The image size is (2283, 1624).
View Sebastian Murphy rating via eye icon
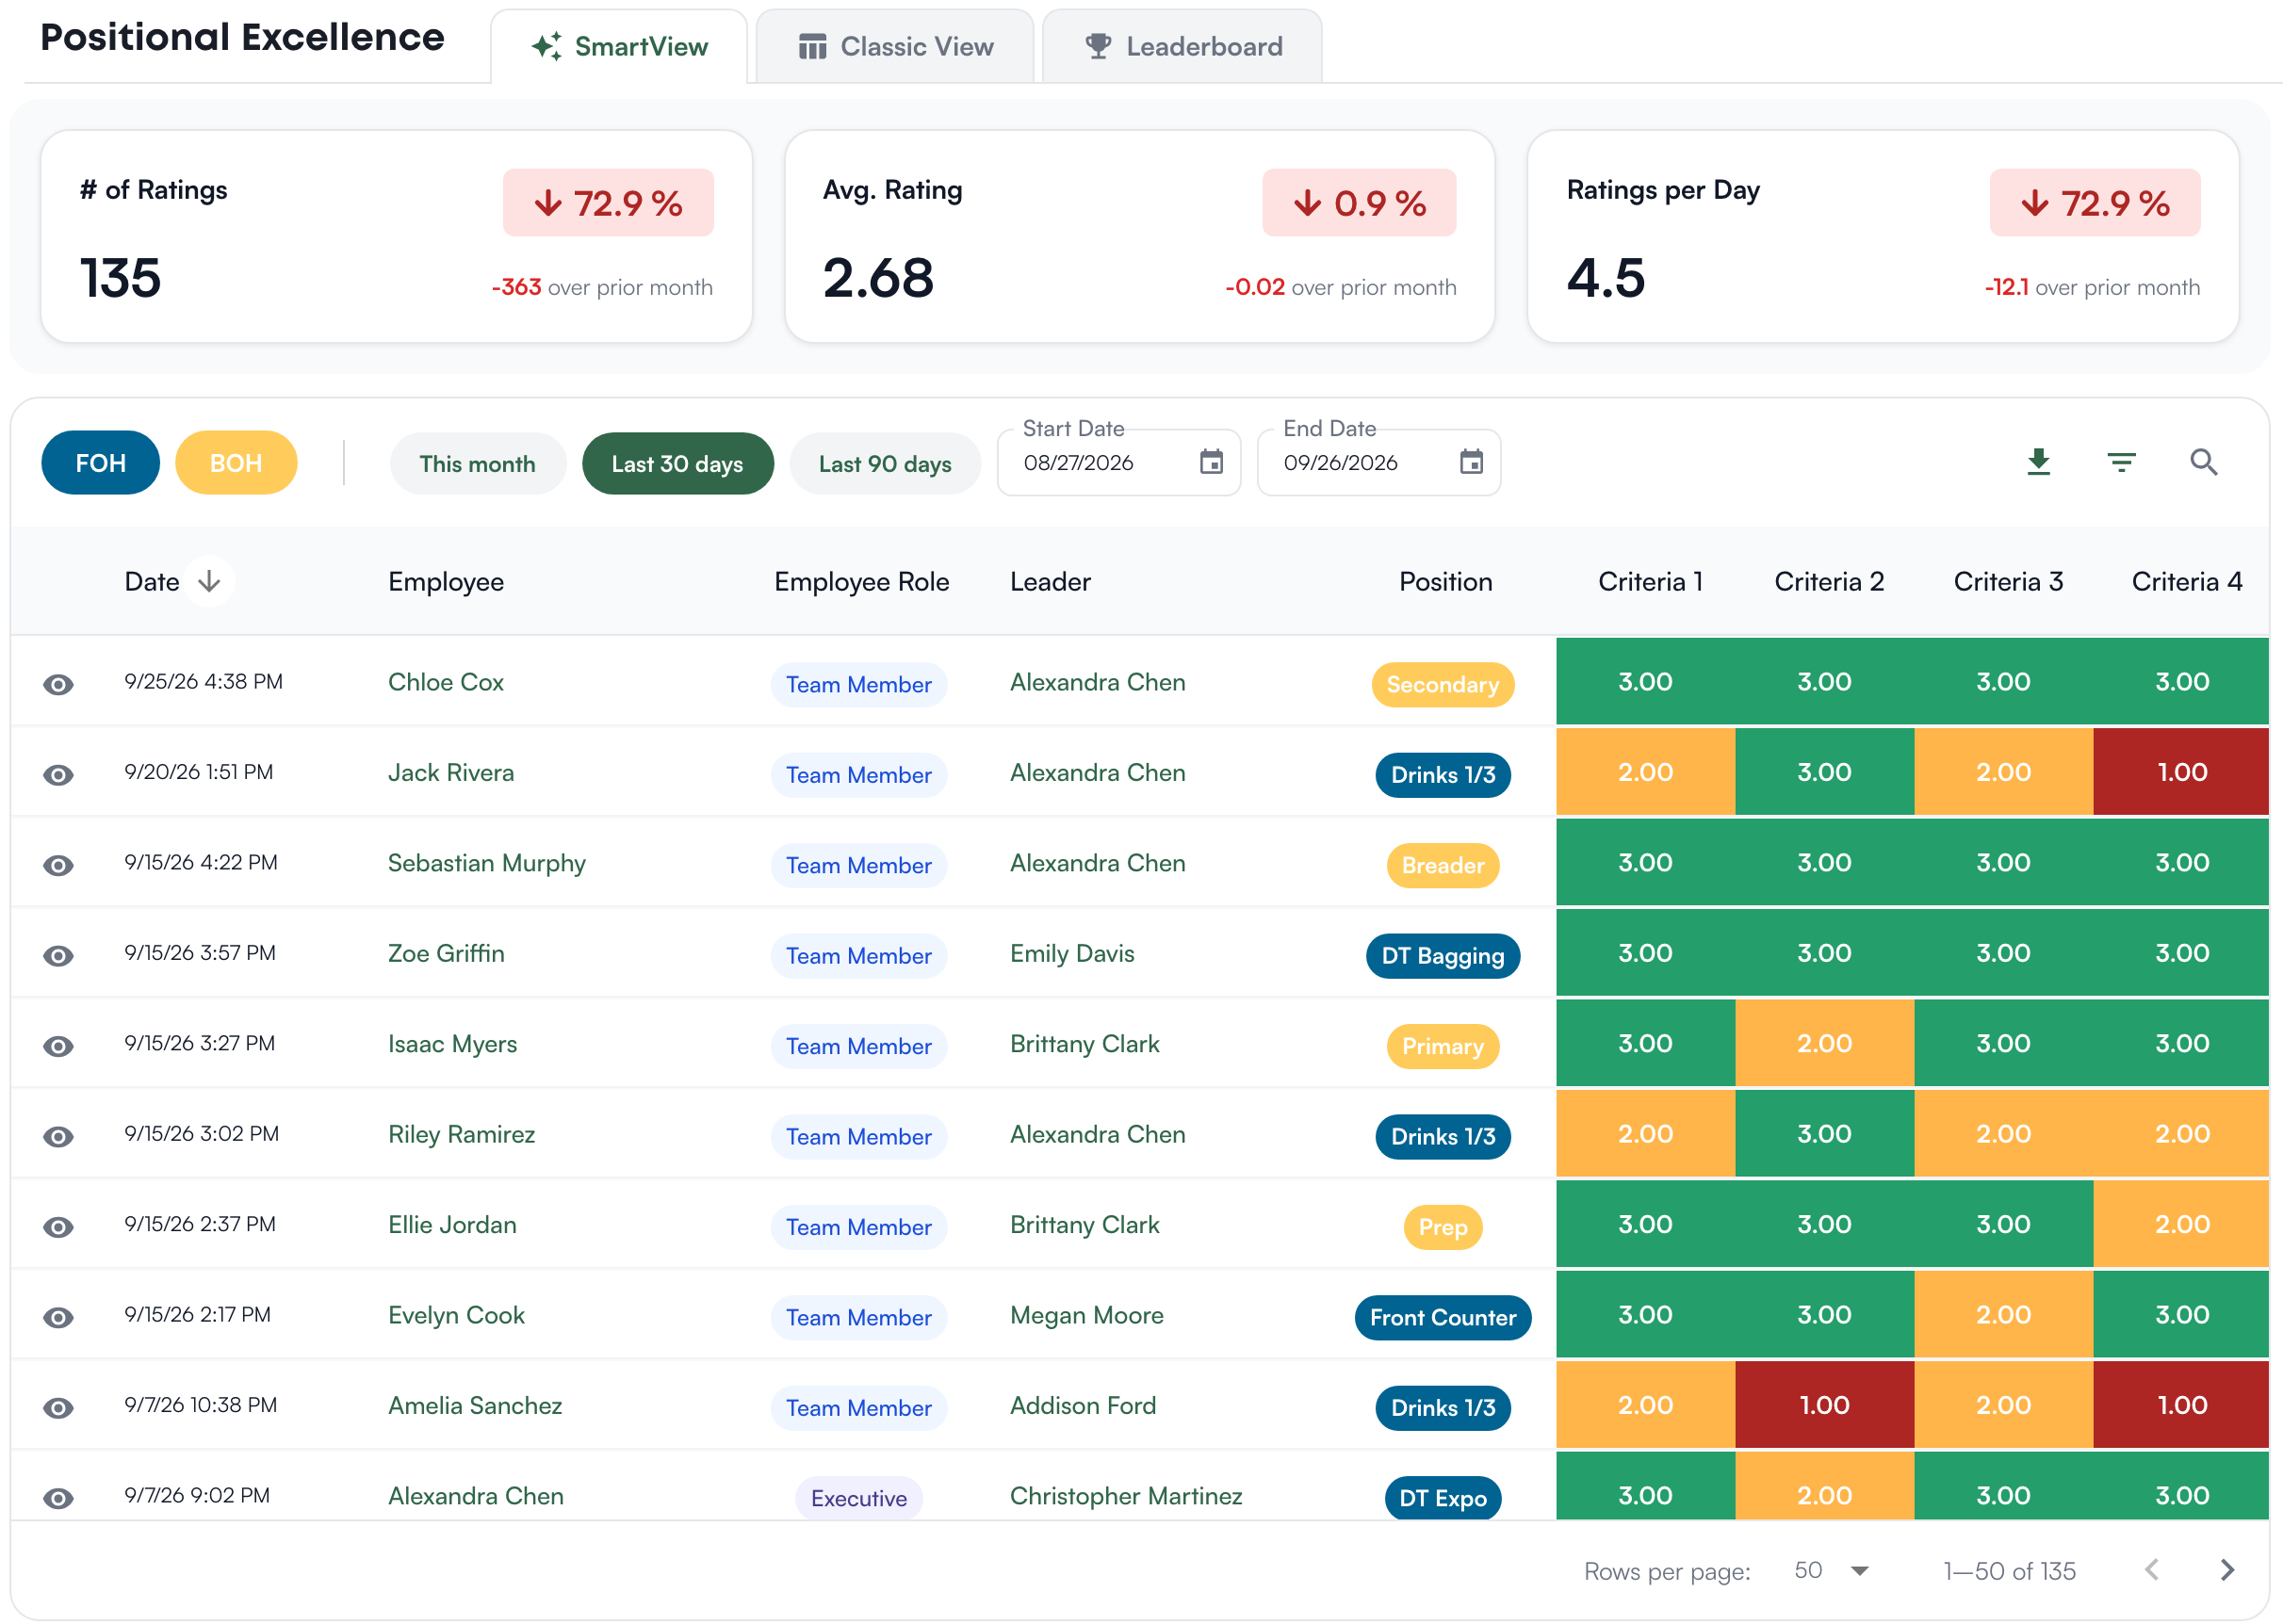58,865
